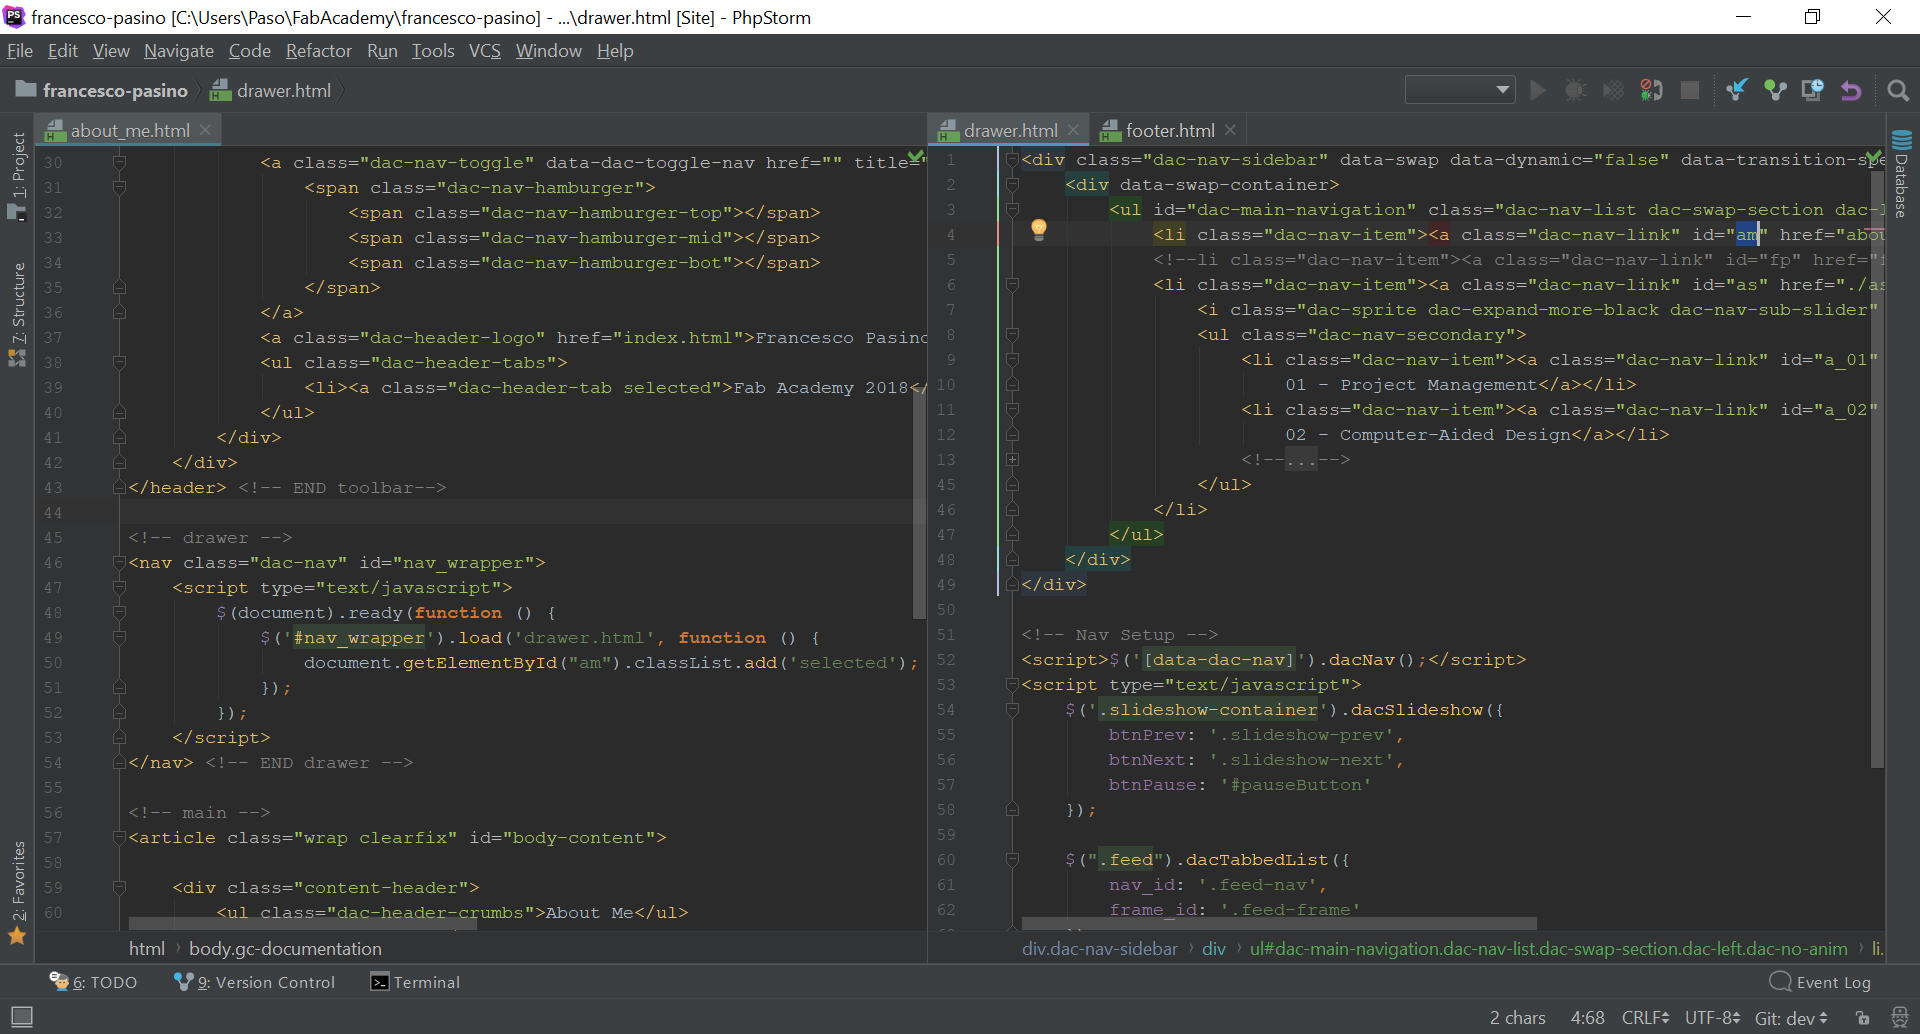Screen dimensions: 1920x1034
Task: Collapse the dacTabbedList call at line 60
Action: point(1012,860)
